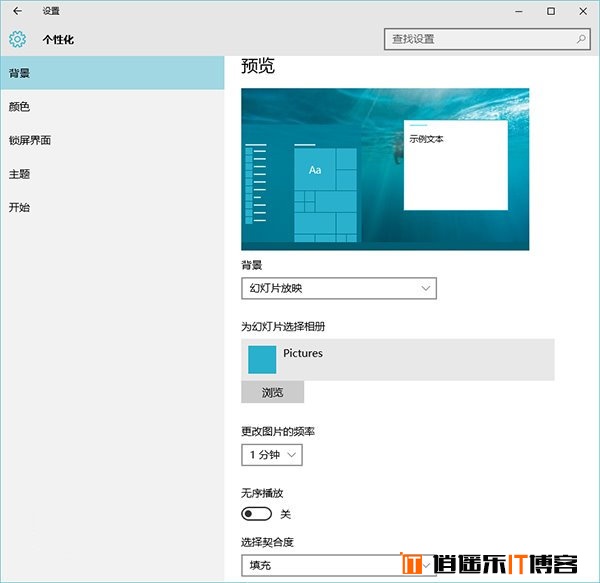Open the 选择契合度 dropdown showing 填充
Viewport: 600px width, 583px height.
point(339,565)
